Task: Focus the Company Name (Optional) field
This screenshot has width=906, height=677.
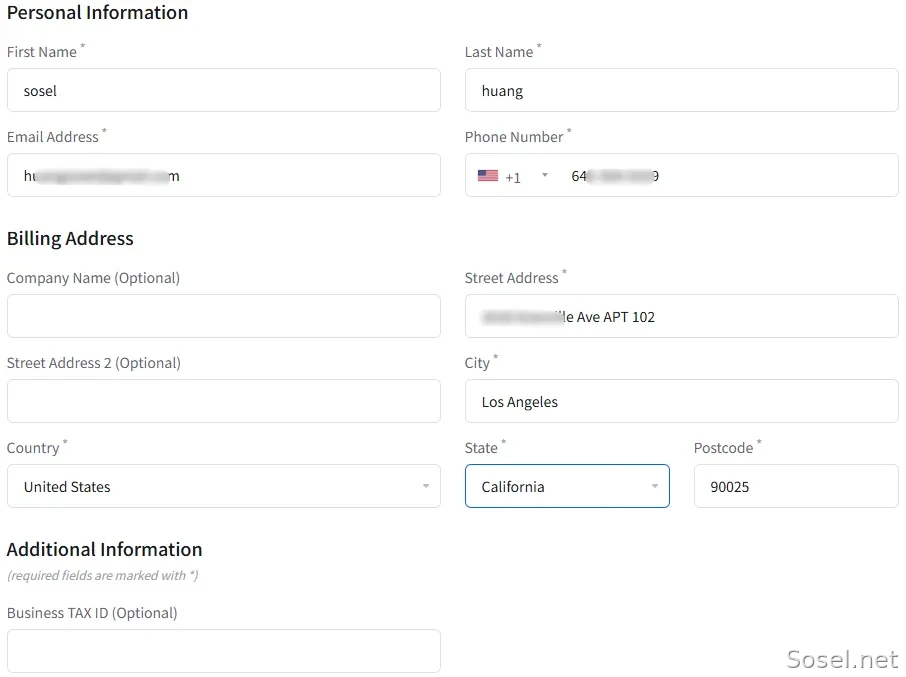Action: coord(224,316)
